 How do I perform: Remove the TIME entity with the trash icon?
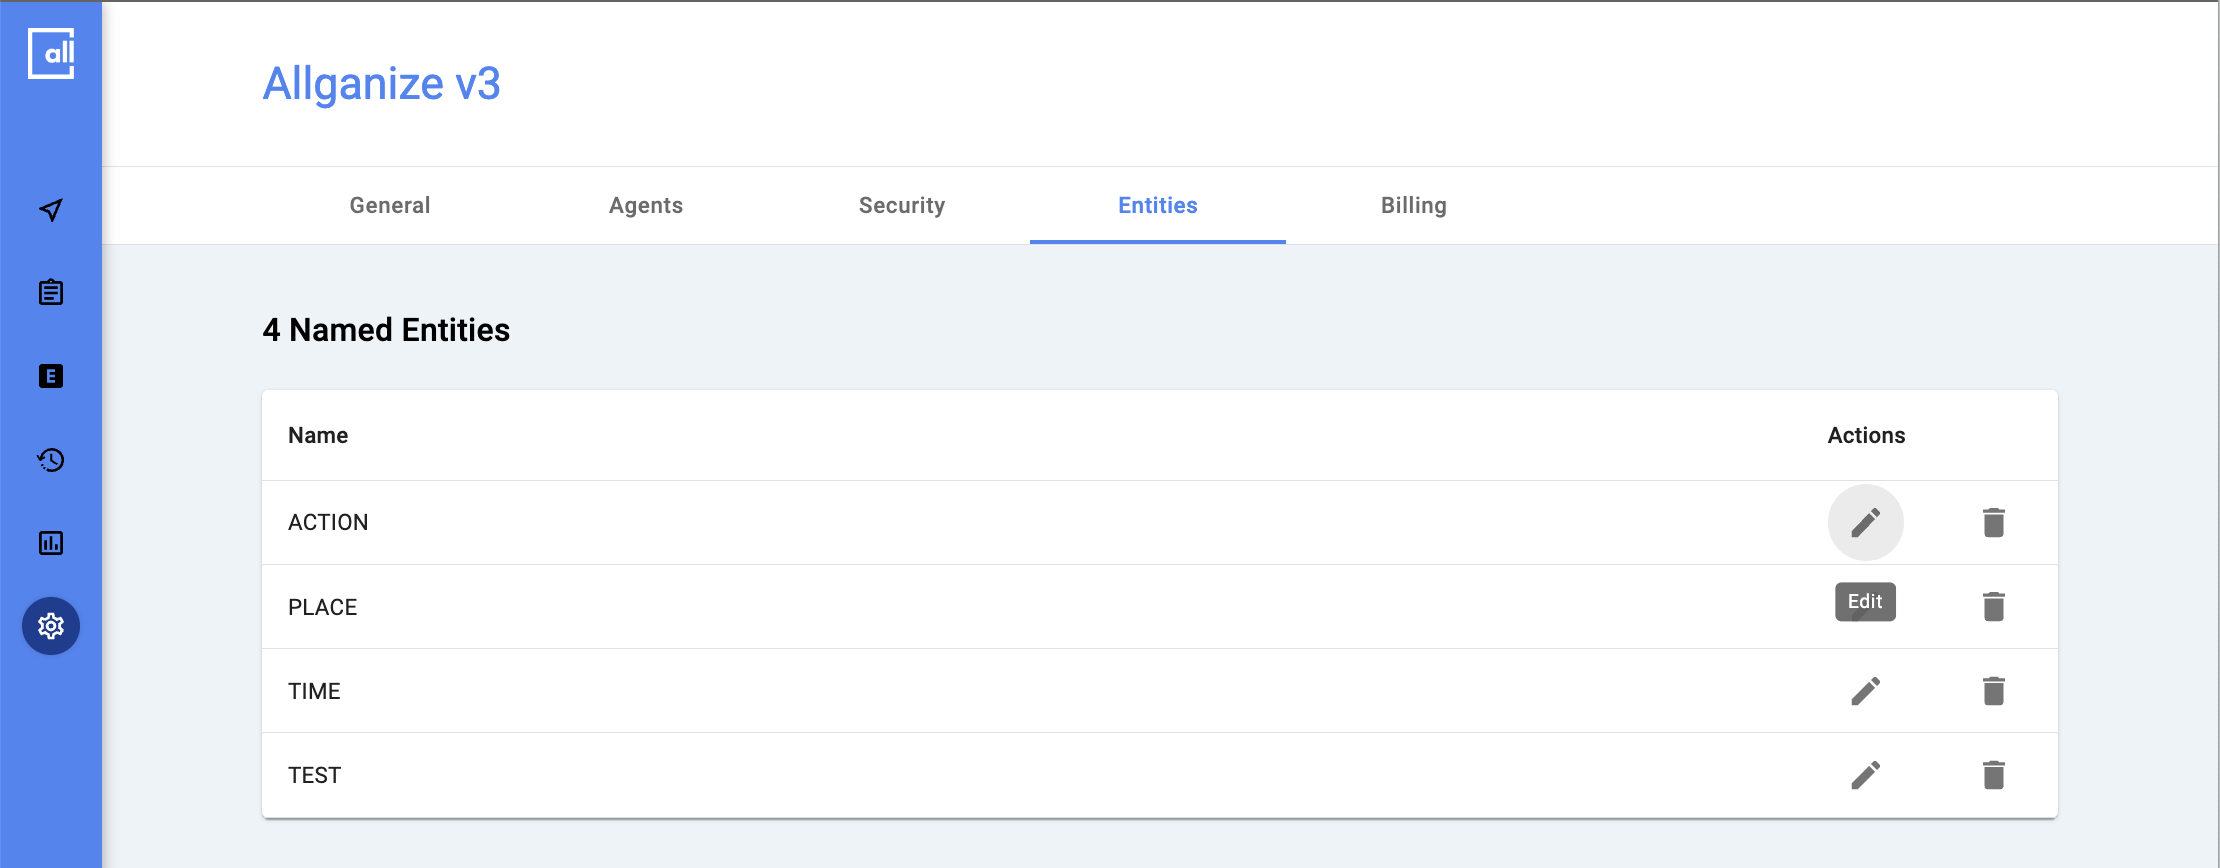click(1994, 691)
